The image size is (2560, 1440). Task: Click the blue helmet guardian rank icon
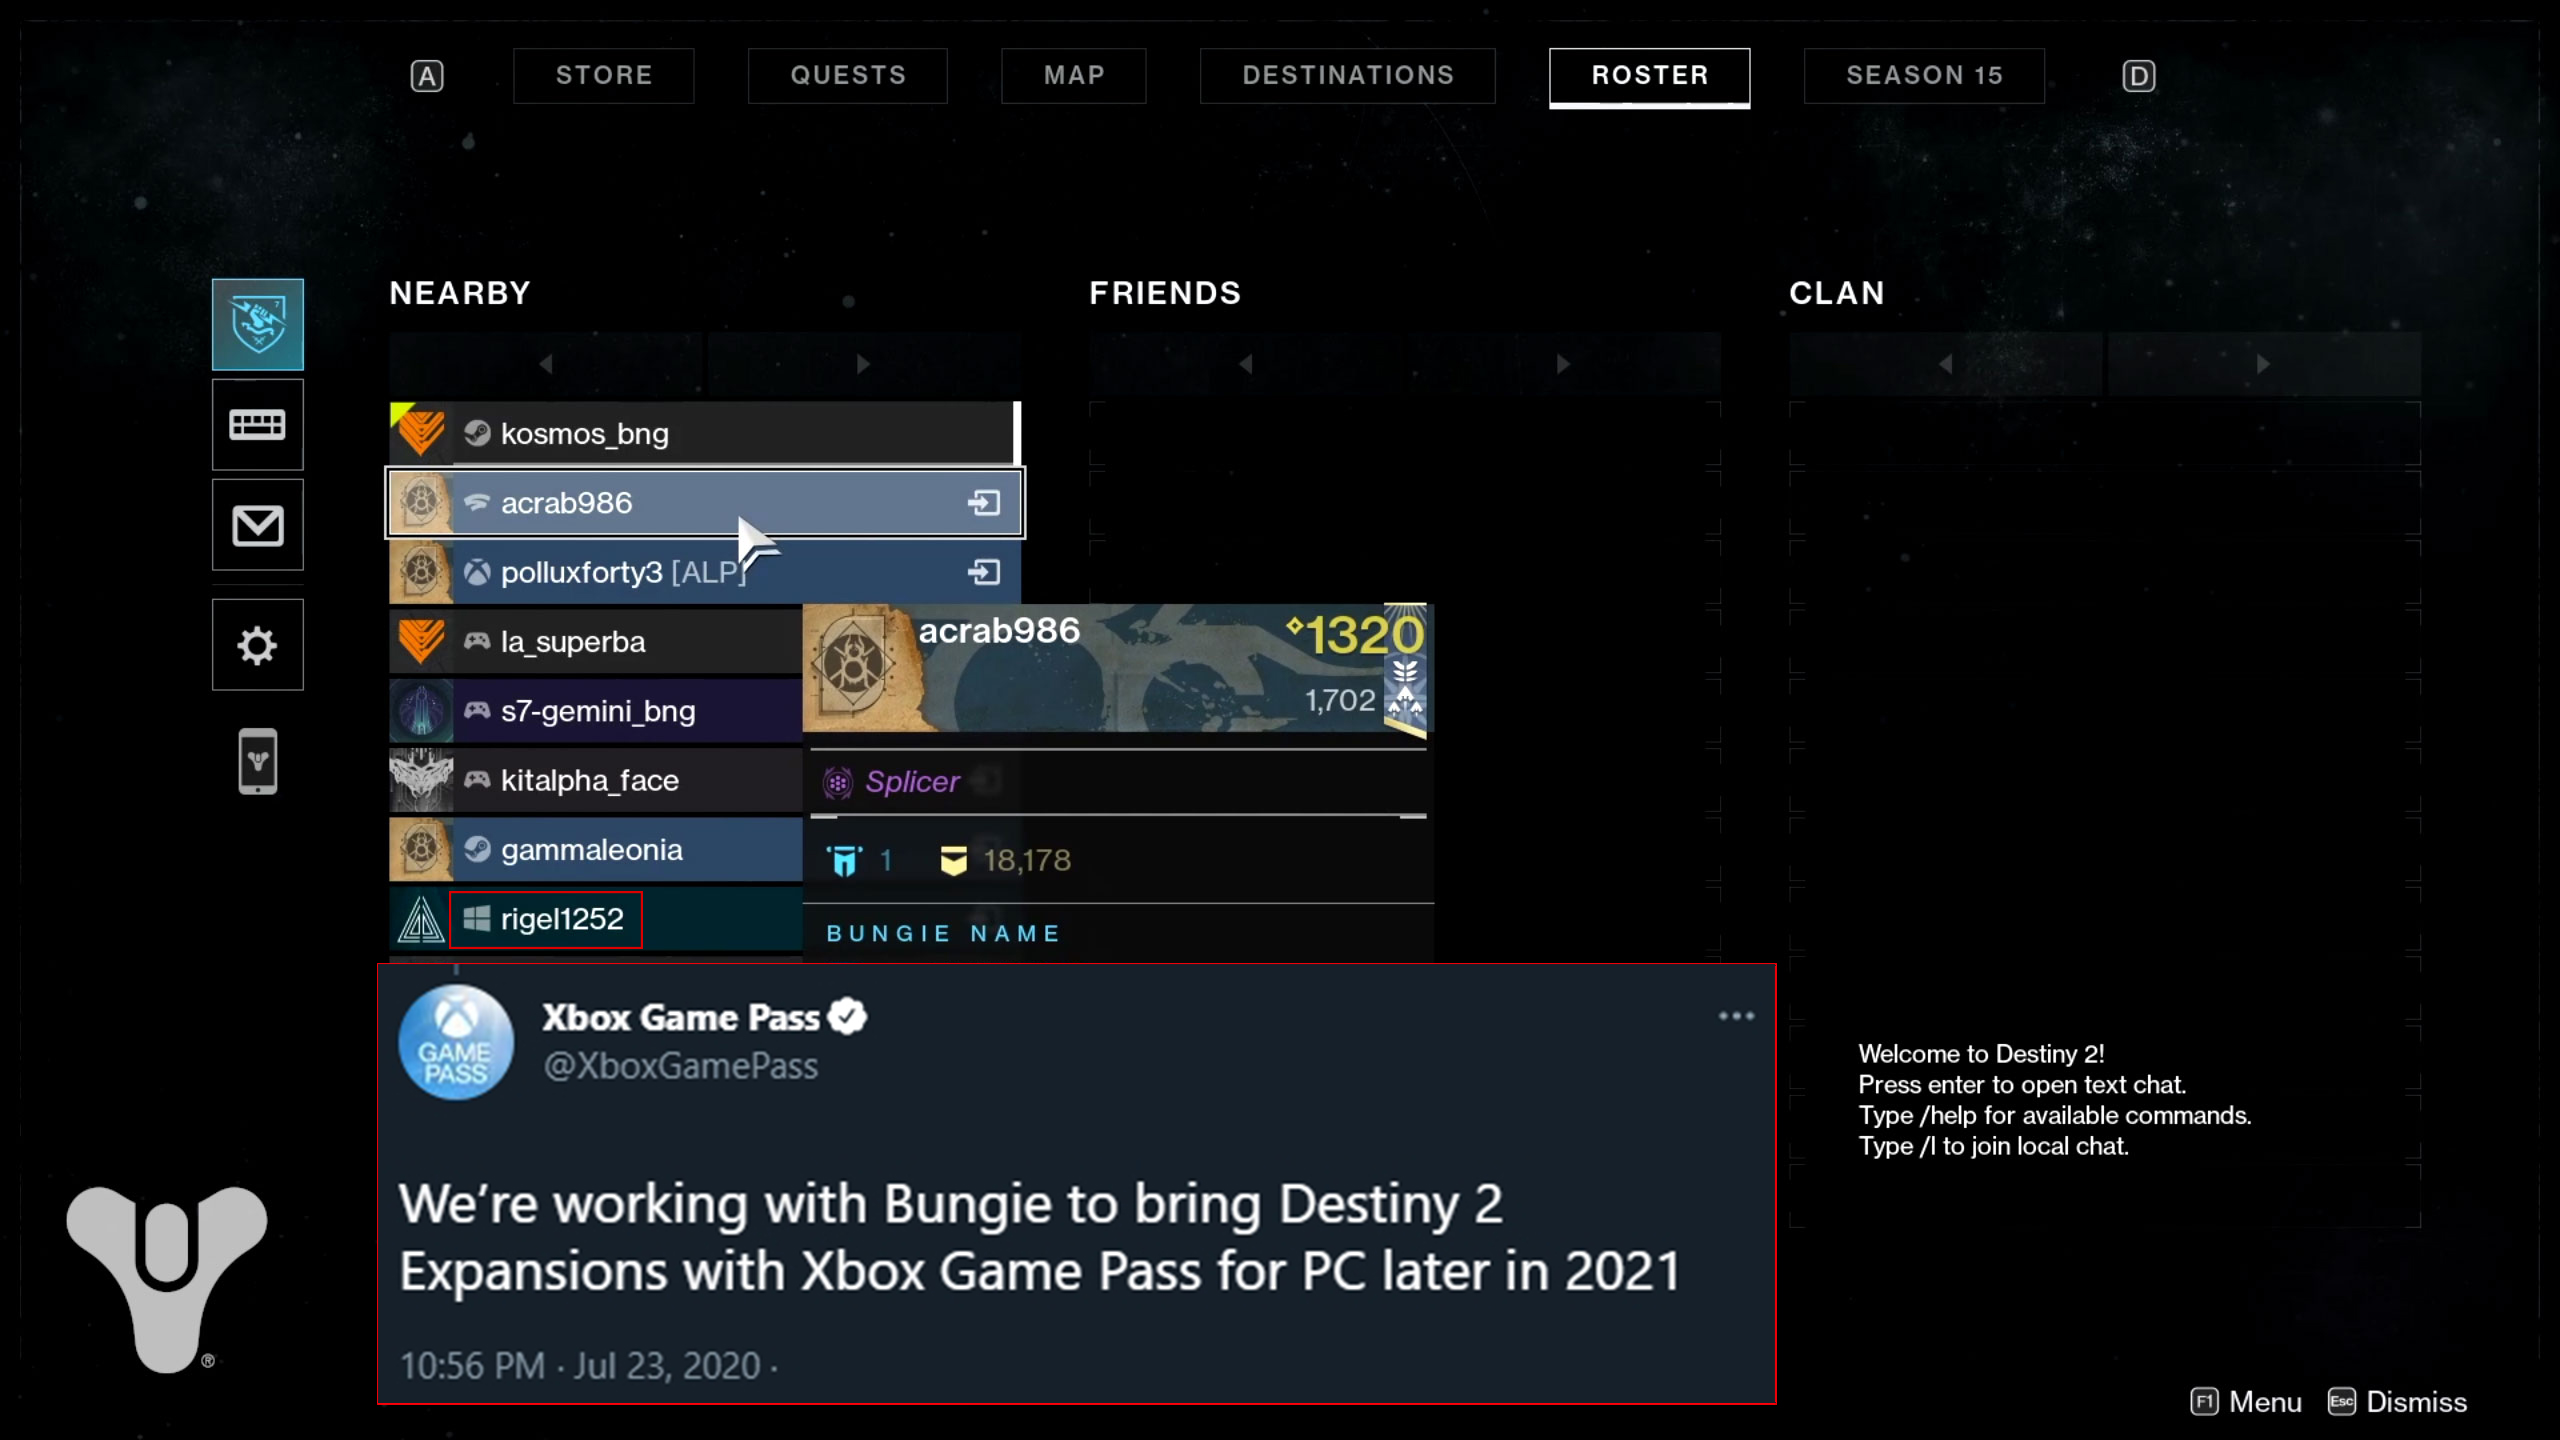click(844, 860)
